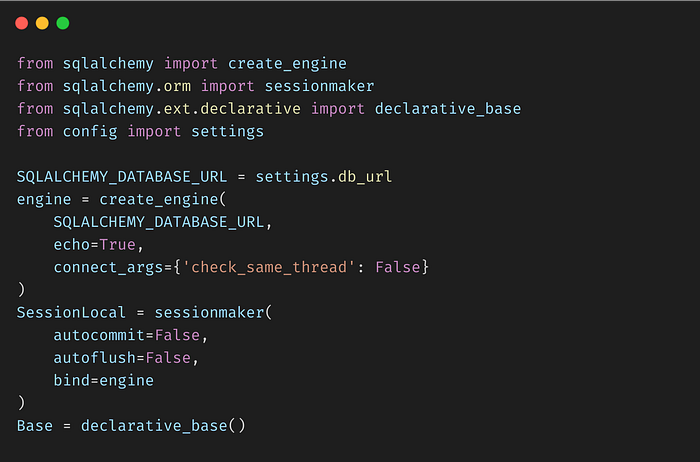Click 'engine = create_engine(' line
This screenshot has width=700, height=462.
tap(121, 199)
